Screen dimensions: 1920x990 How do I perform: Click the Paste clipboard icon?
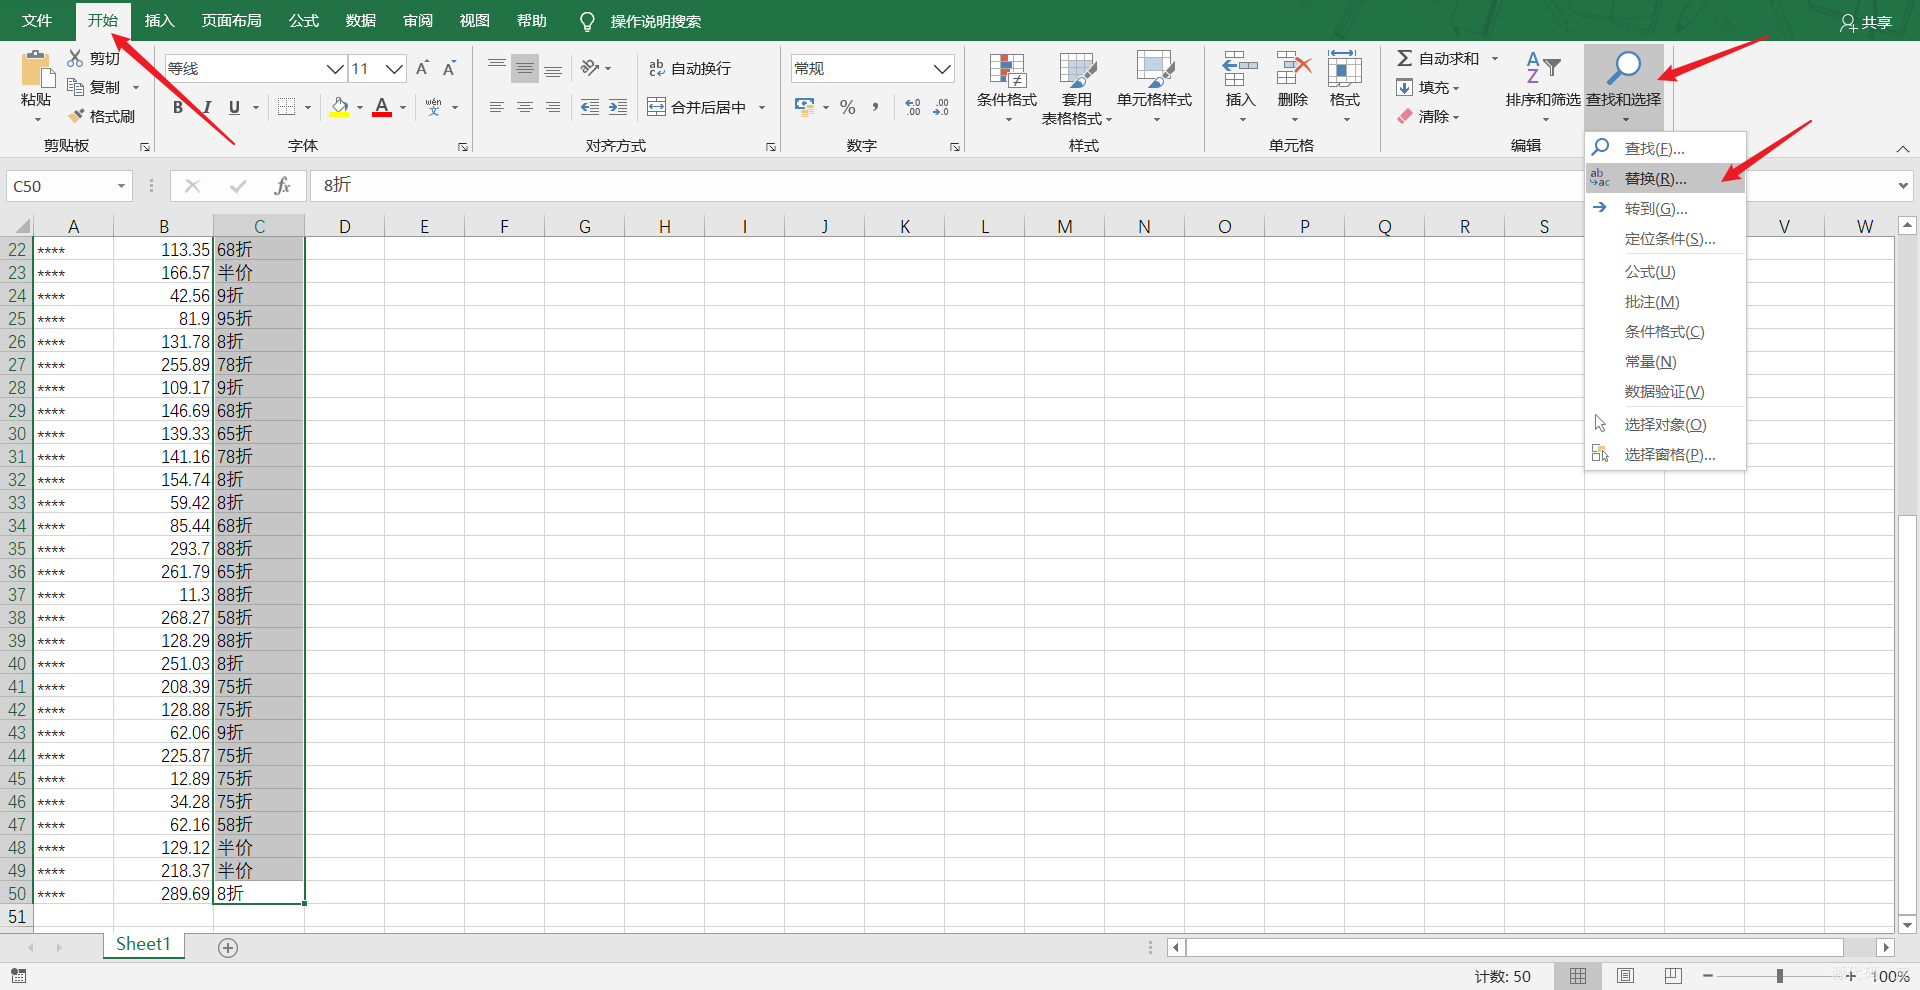tap(37, 68)
